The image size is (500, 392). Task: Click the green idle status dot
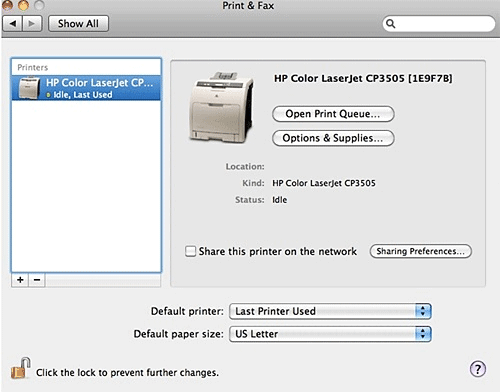[x=48, y=95]
